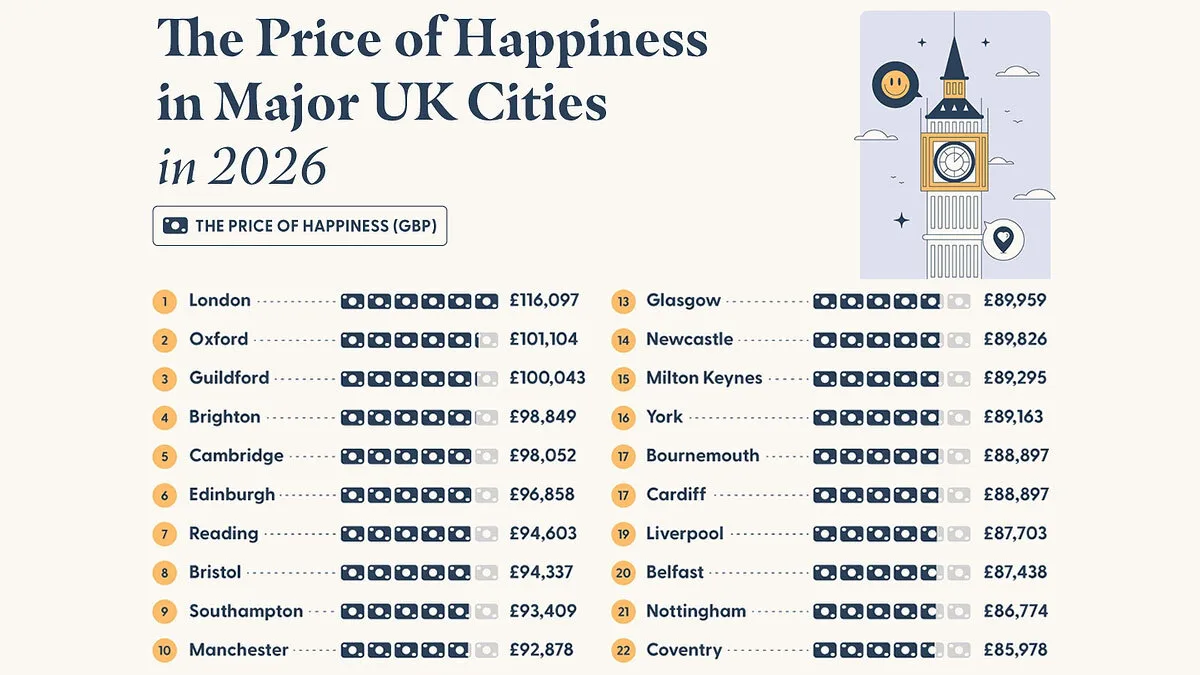1200x675 pixels.
Task: Click the heart location pin bubble
Action: coord(1003,239)
